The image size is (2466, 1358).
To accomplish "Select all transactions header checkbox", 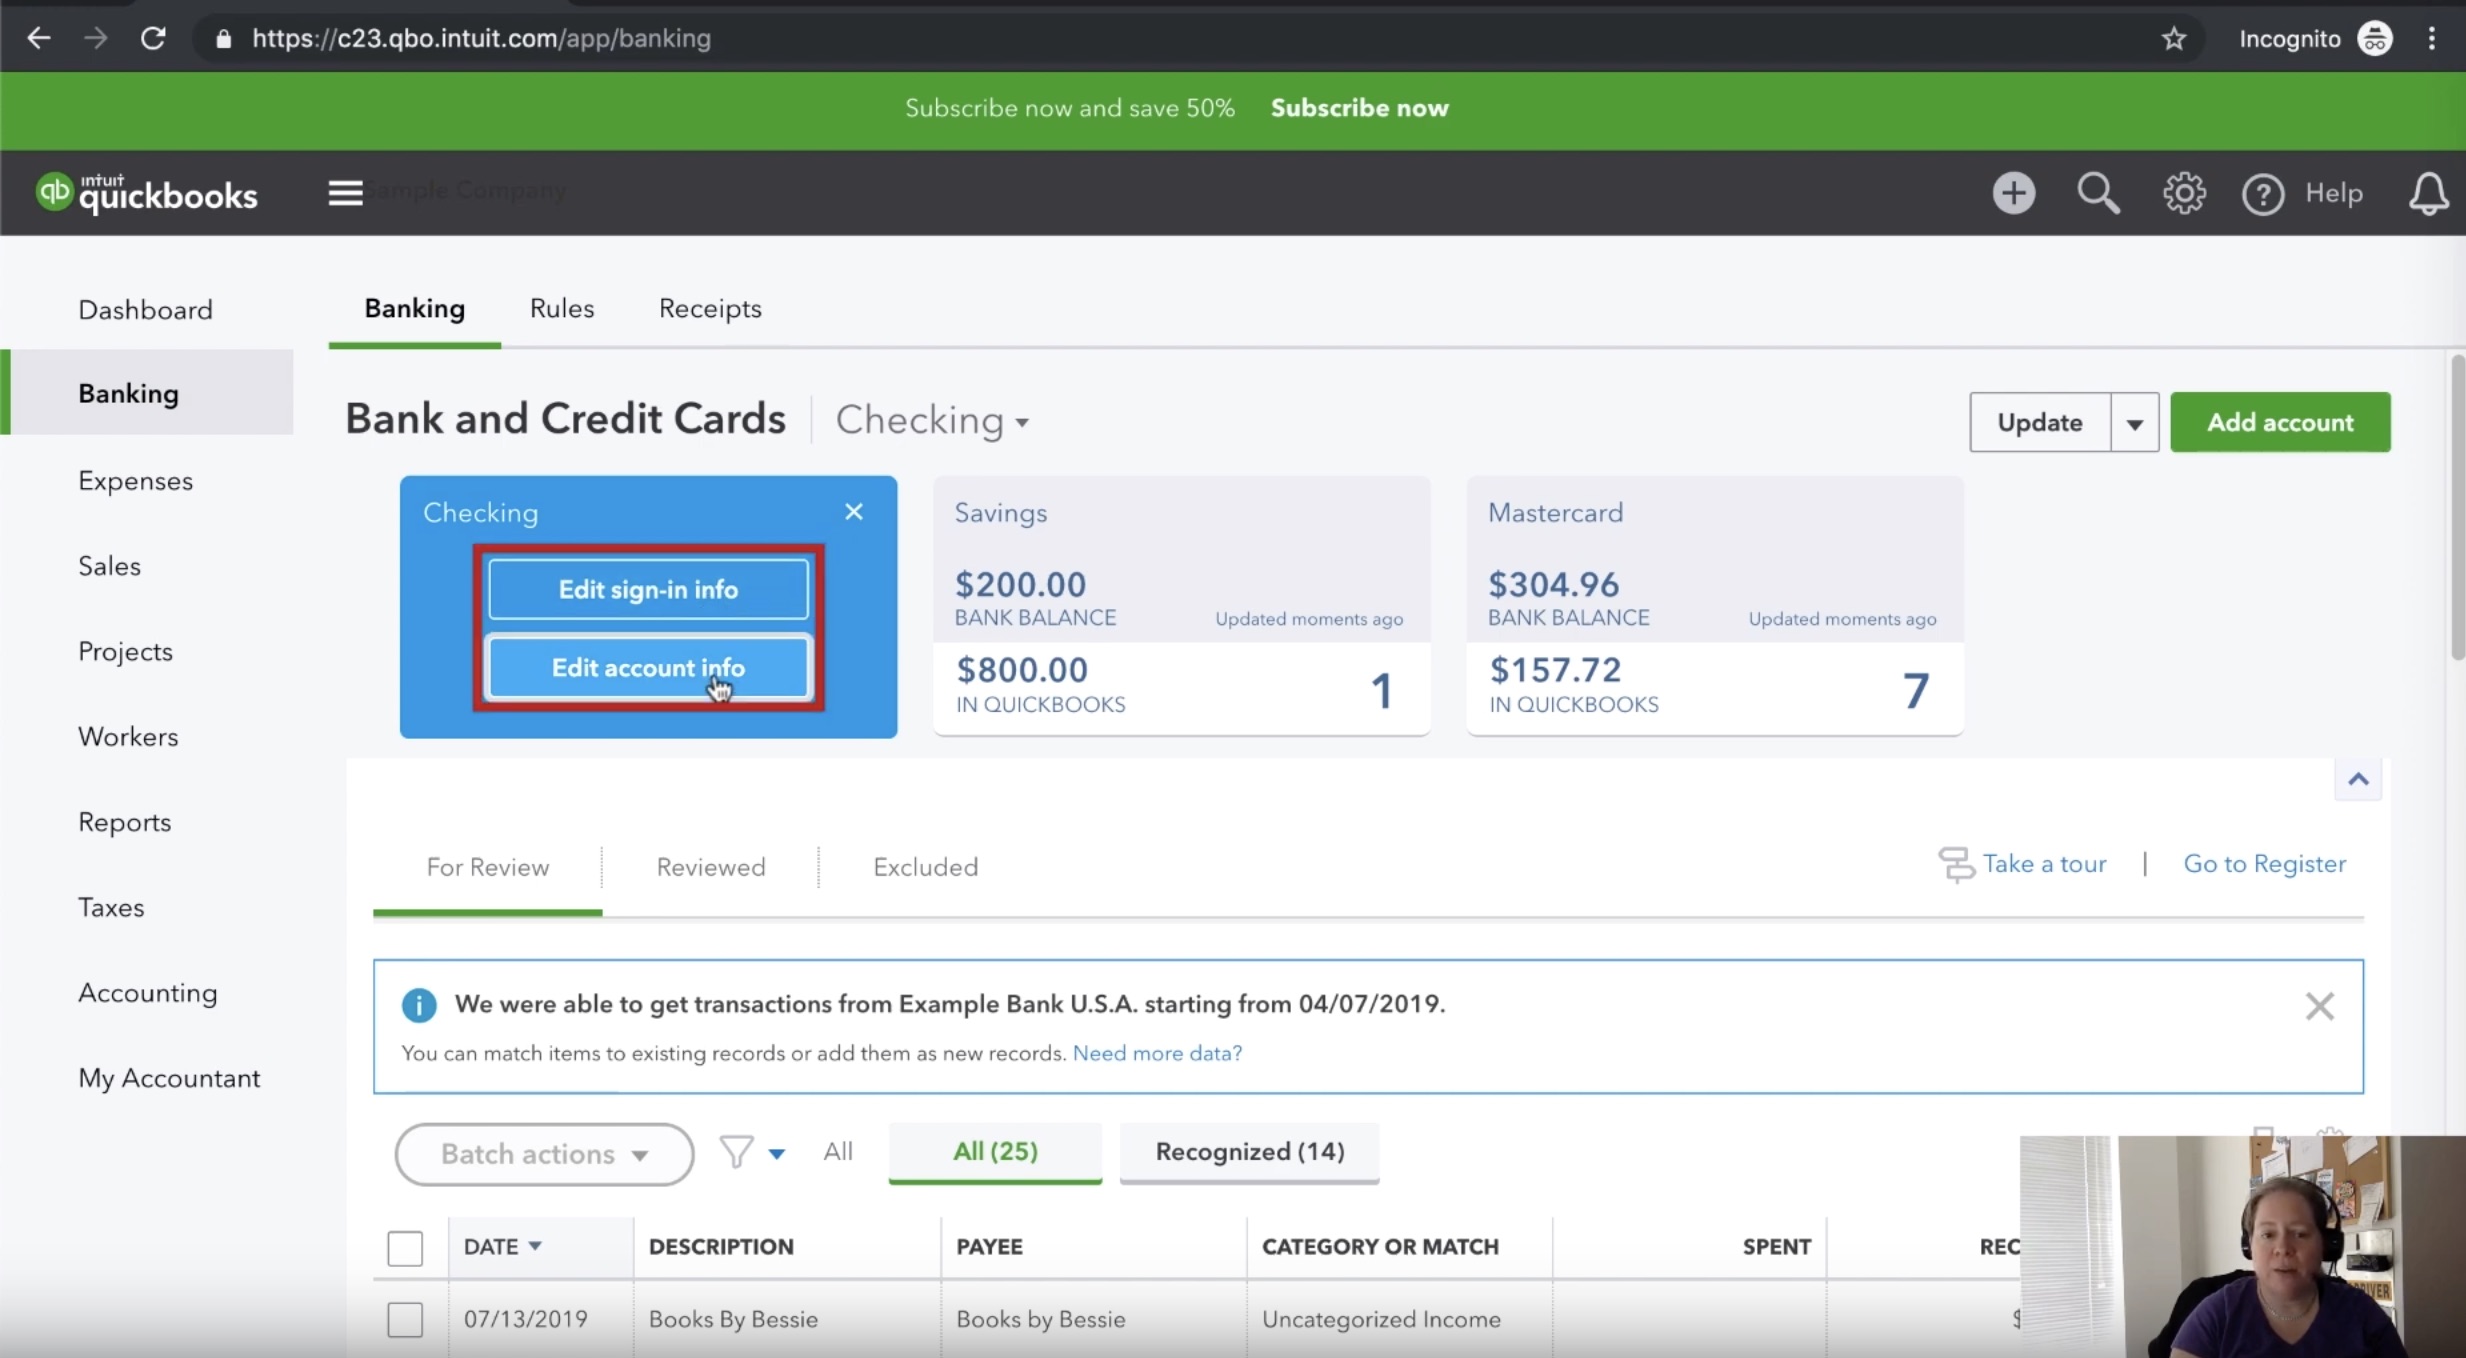I will 405,1248.
